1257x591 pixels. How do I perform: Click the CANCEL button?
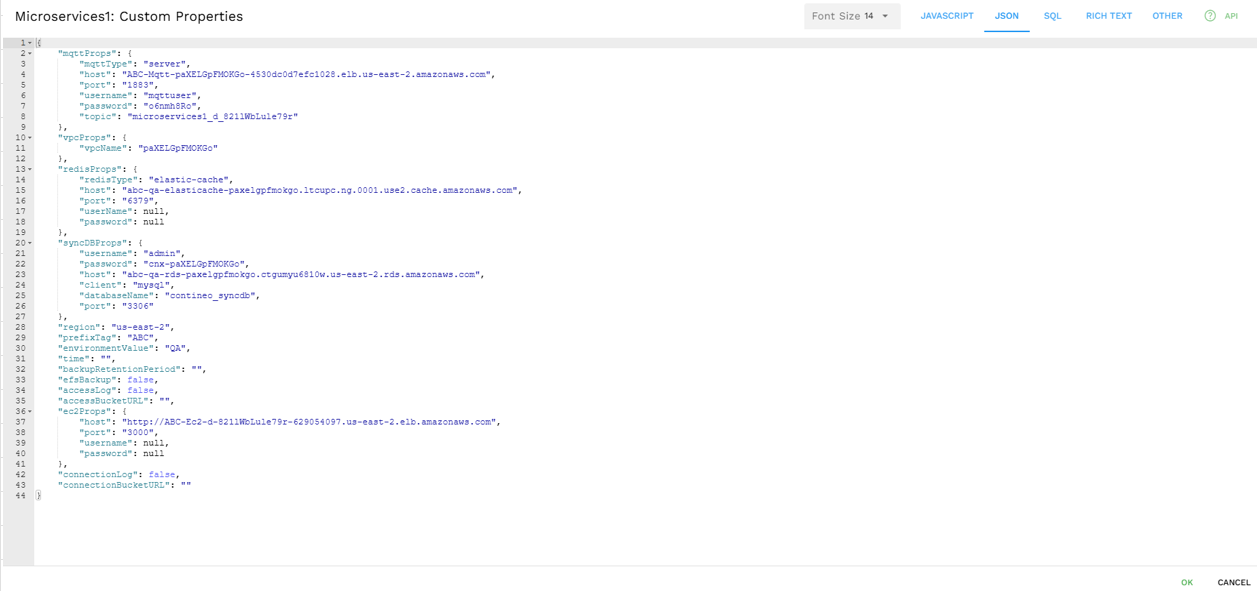(x=1233, y=582)
